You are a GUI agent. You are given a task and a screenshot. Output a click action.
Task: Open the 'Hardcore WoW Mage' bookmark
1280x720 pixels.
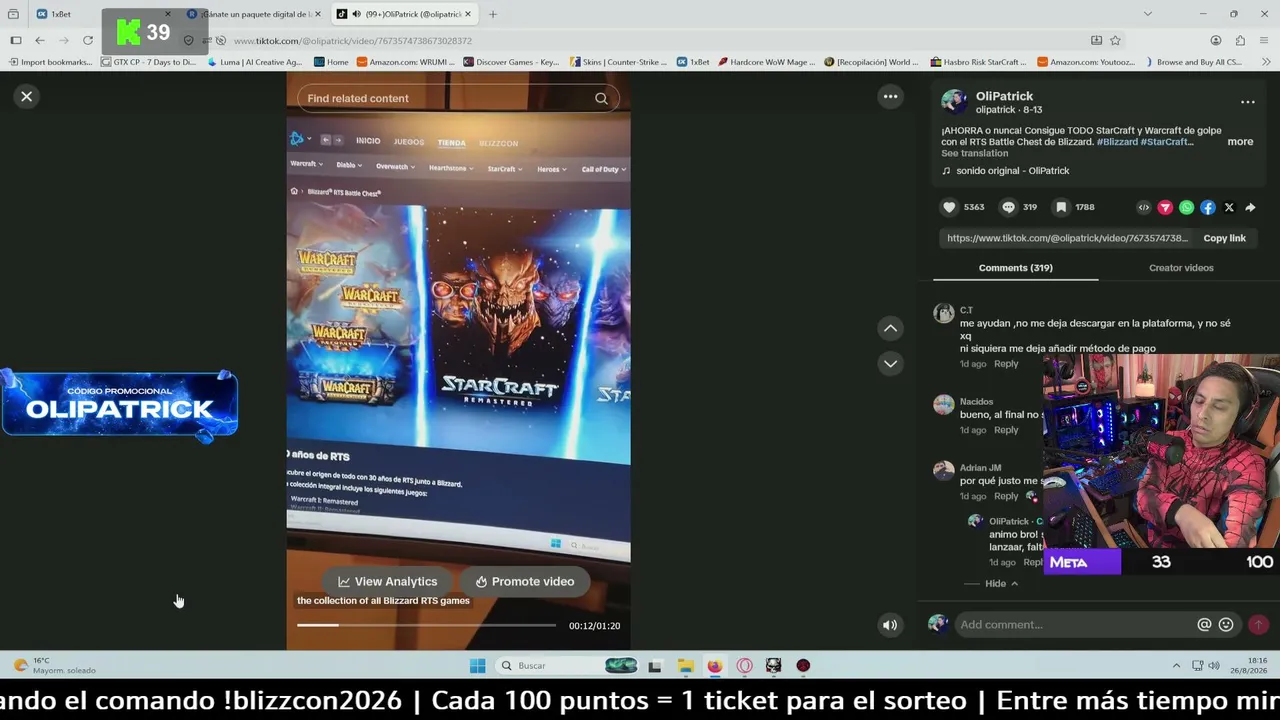pos(767,62)
